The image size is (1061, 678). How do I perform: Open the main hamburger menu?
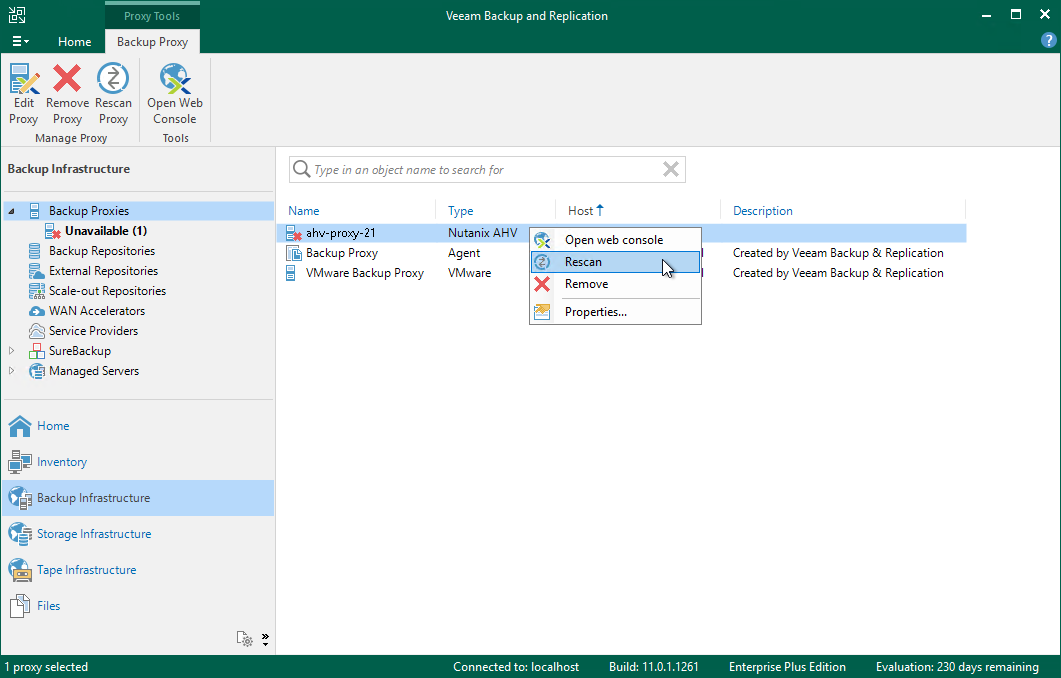(x=20, y=41)
